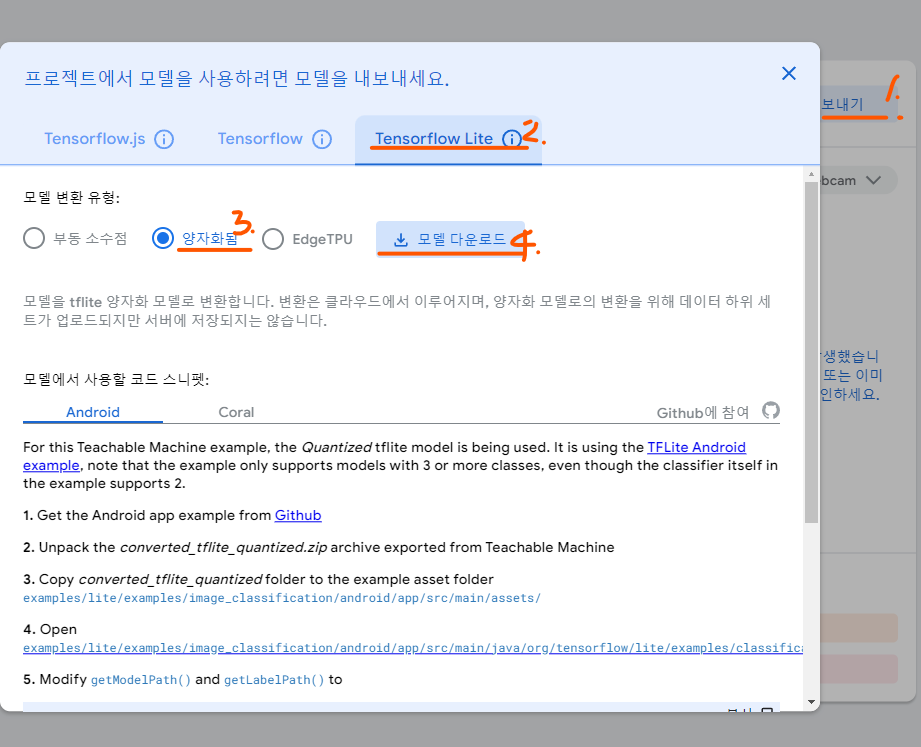Click the converted_tflite_quantized.zip text
The height and width of the screenshot is (747, 921).
(x=224, y=548)
